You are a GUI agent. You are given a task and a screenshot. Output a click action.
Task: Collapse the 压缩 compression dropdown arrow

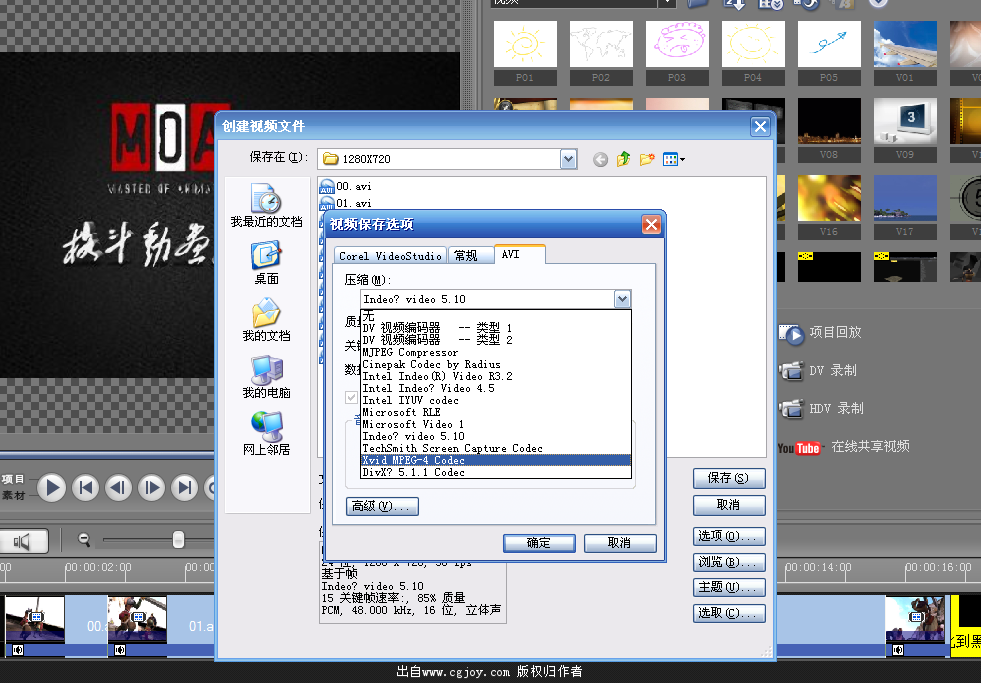click(623, 299)
